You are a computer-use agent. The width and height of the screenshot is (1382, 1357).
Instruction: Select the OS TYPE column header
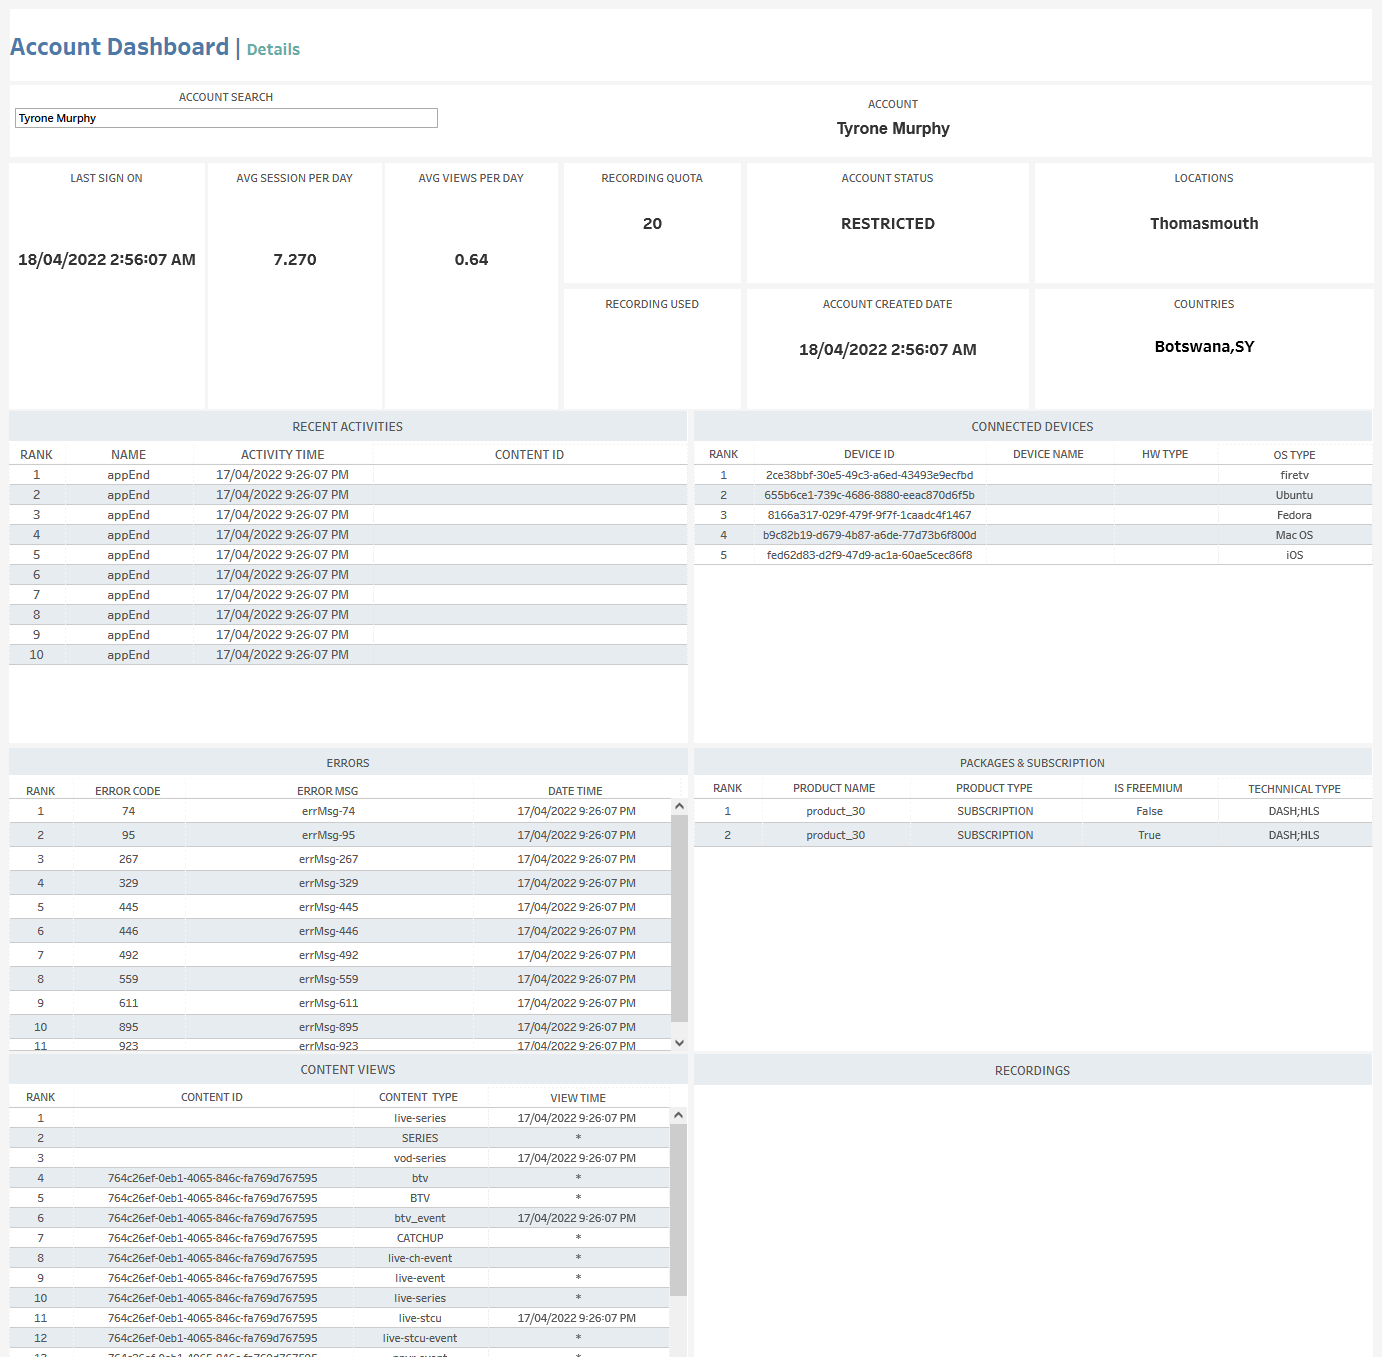click(1294, 455)
